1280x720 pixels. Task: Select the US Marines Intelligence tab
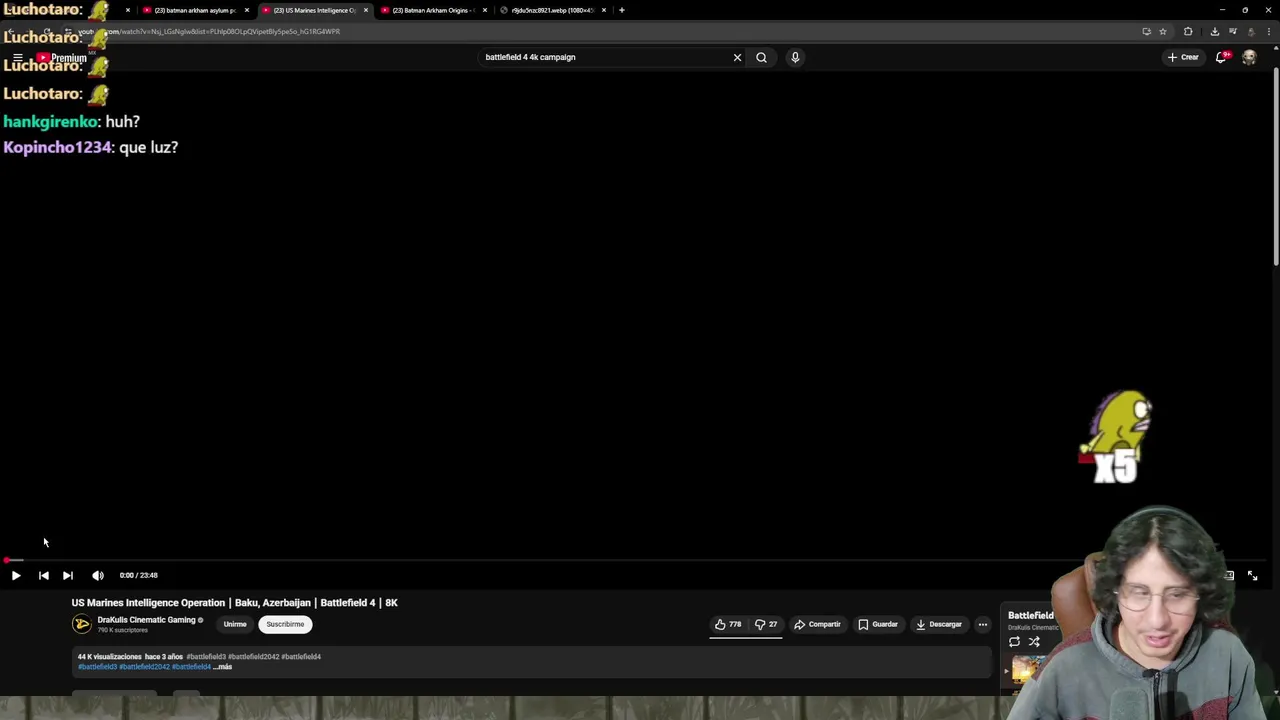(x=313, y=10)
